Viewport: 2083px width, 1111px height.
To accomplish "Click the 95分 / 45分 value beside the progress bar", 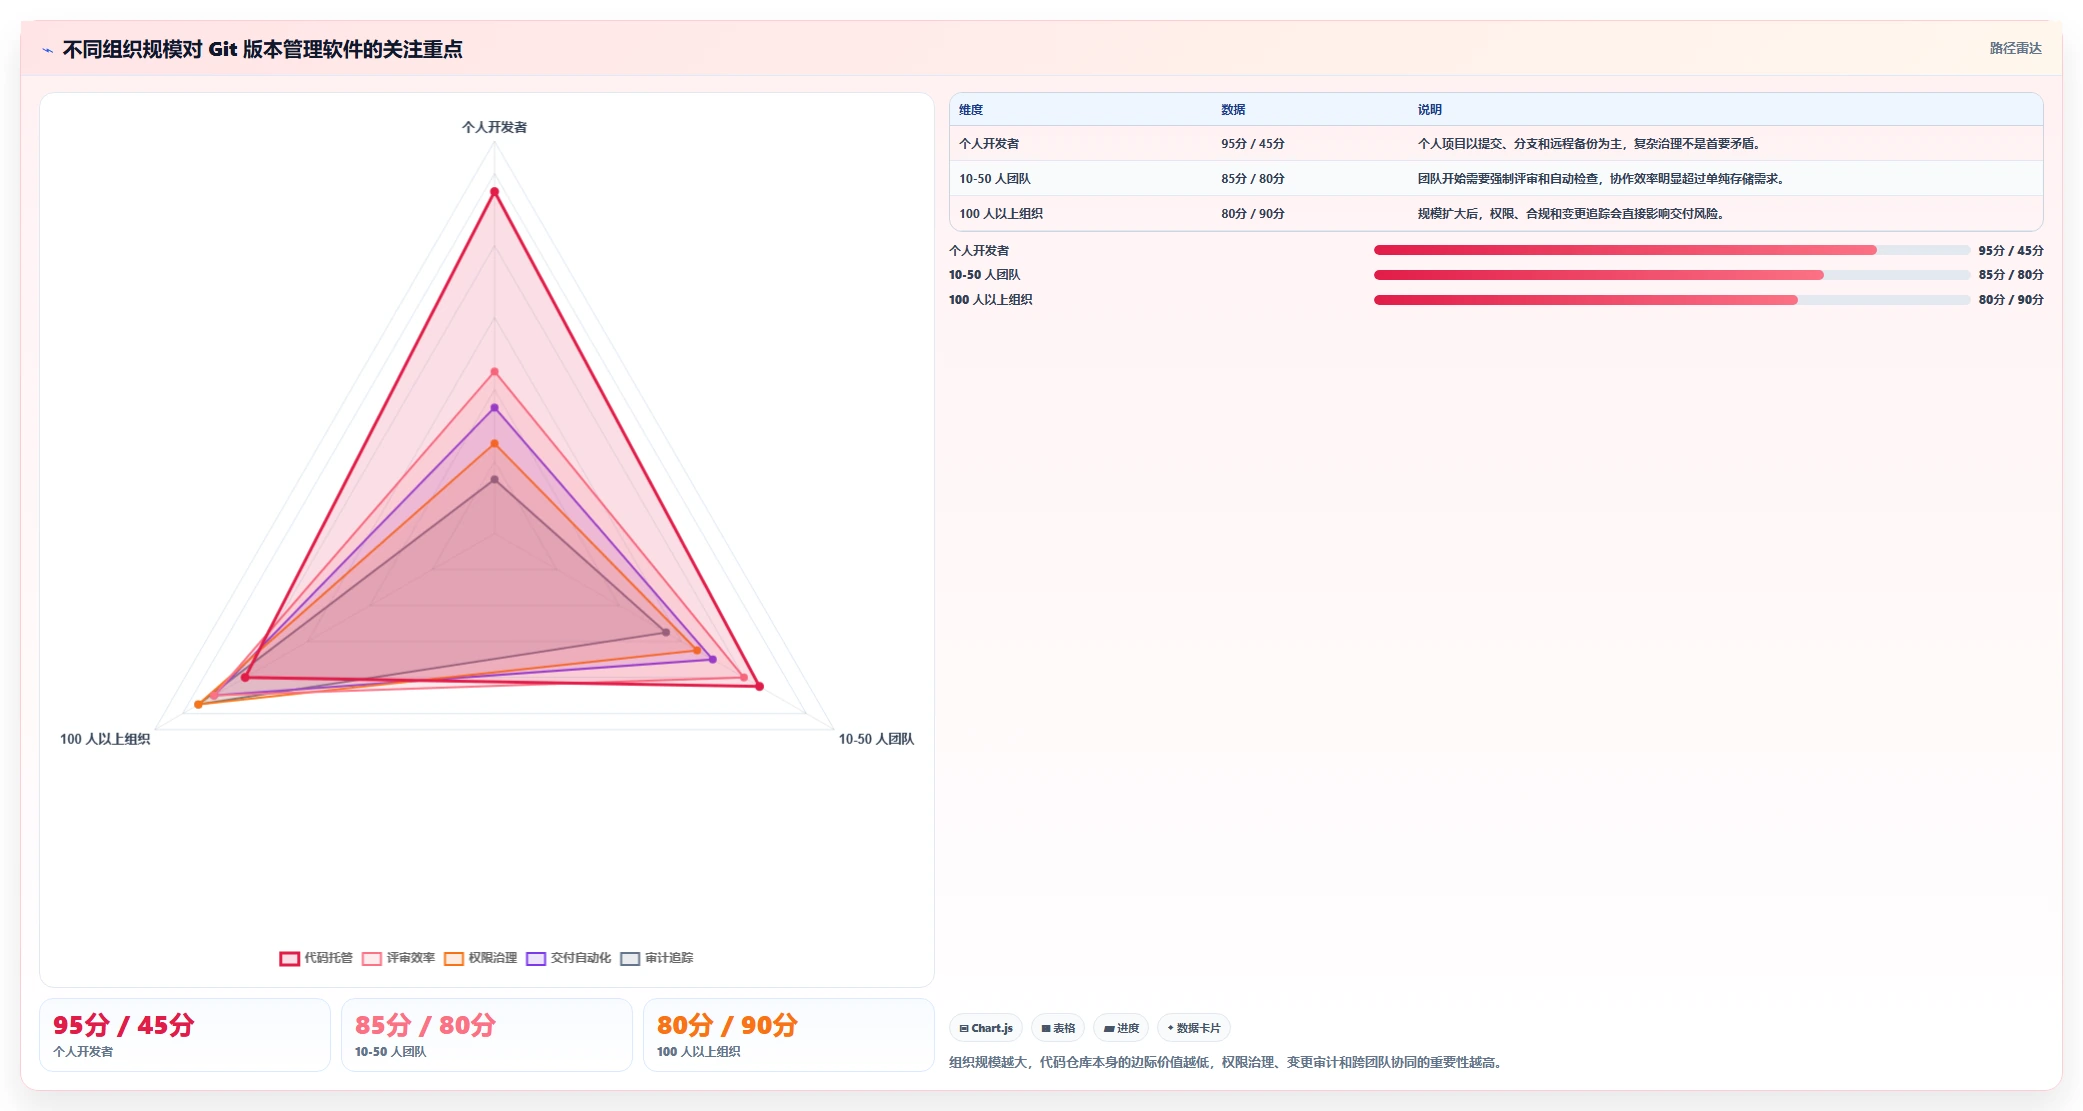I will 2010,251.
